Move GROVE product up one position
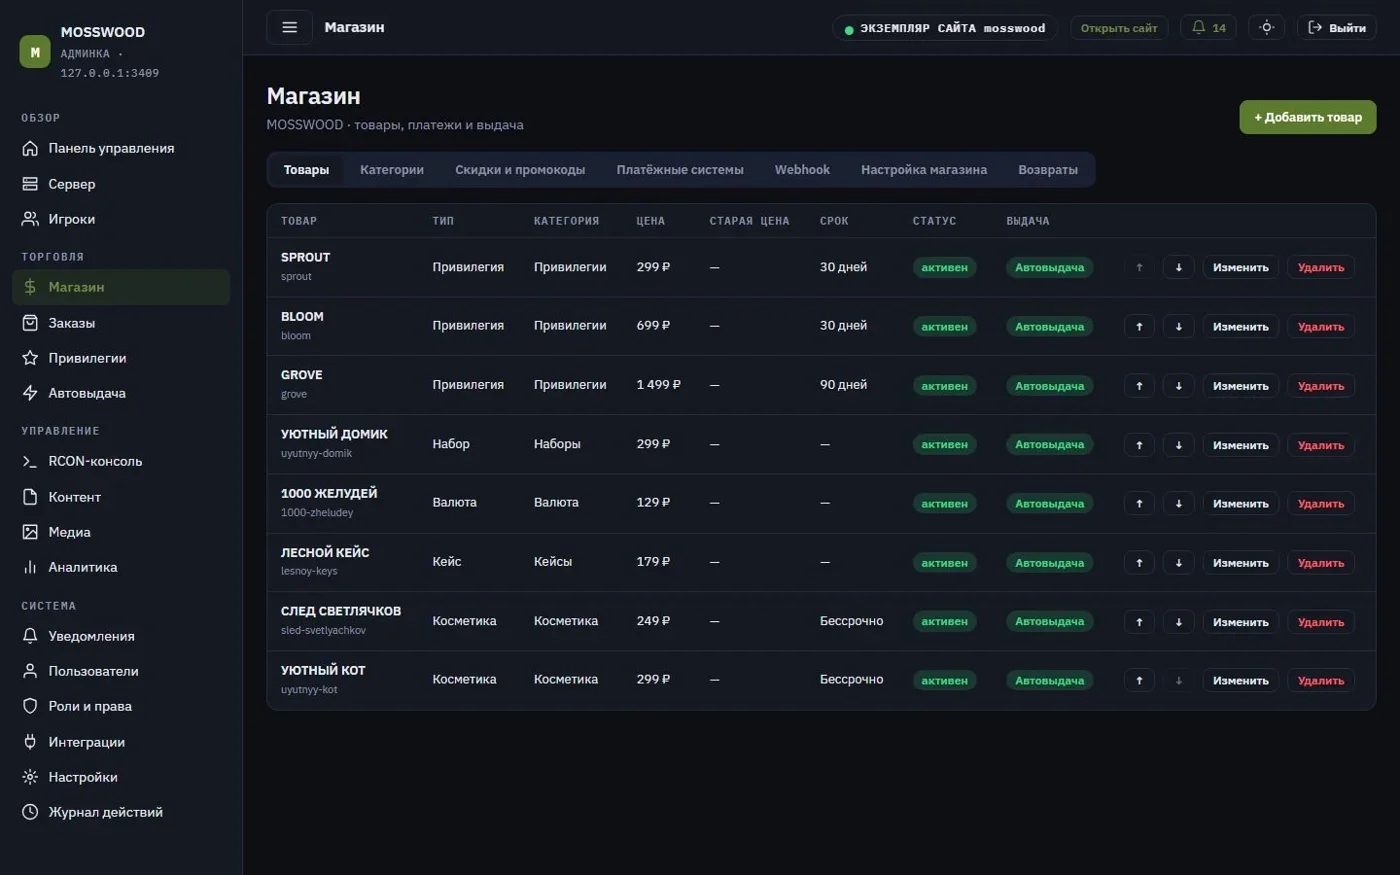 point(1139,386)
